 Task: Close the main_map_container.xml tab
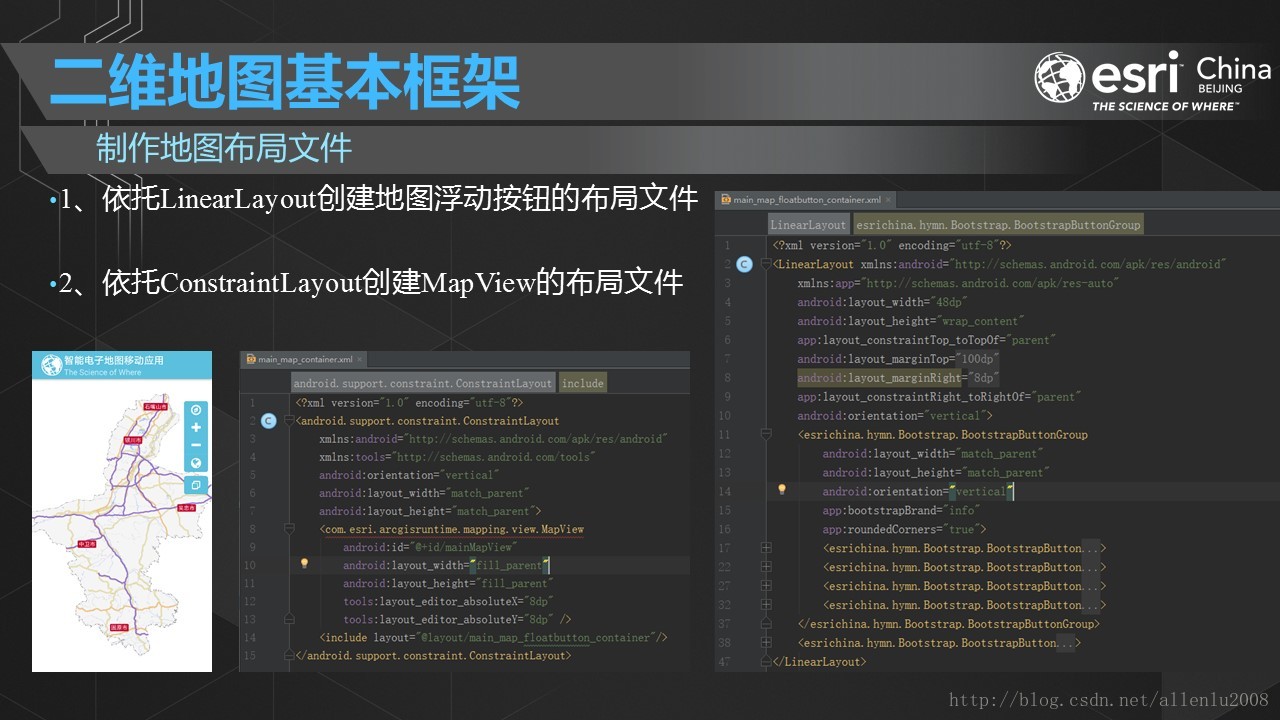[x=361, y=360]
